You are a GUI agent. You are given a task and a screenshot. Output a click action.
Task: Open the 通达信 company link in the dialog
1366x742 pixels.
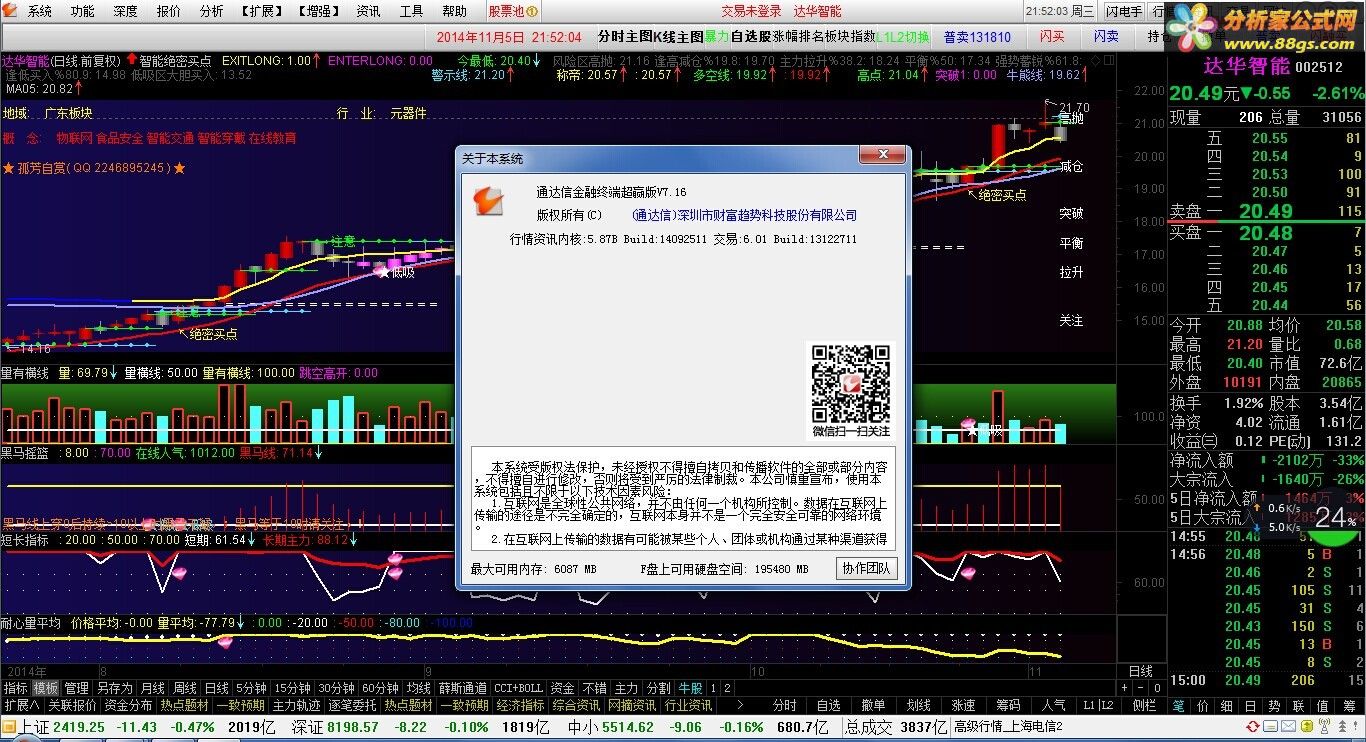click(x=745, y=214)
